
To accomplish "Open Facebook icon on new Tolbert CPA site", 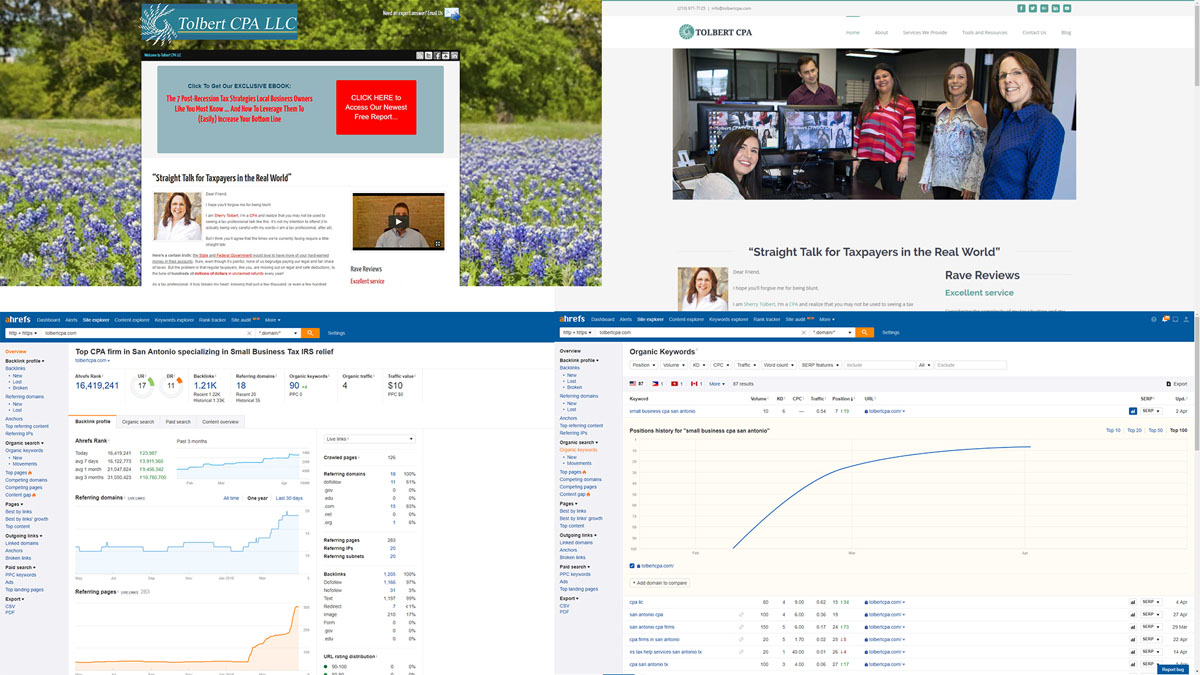I will tap(1021, 8).
